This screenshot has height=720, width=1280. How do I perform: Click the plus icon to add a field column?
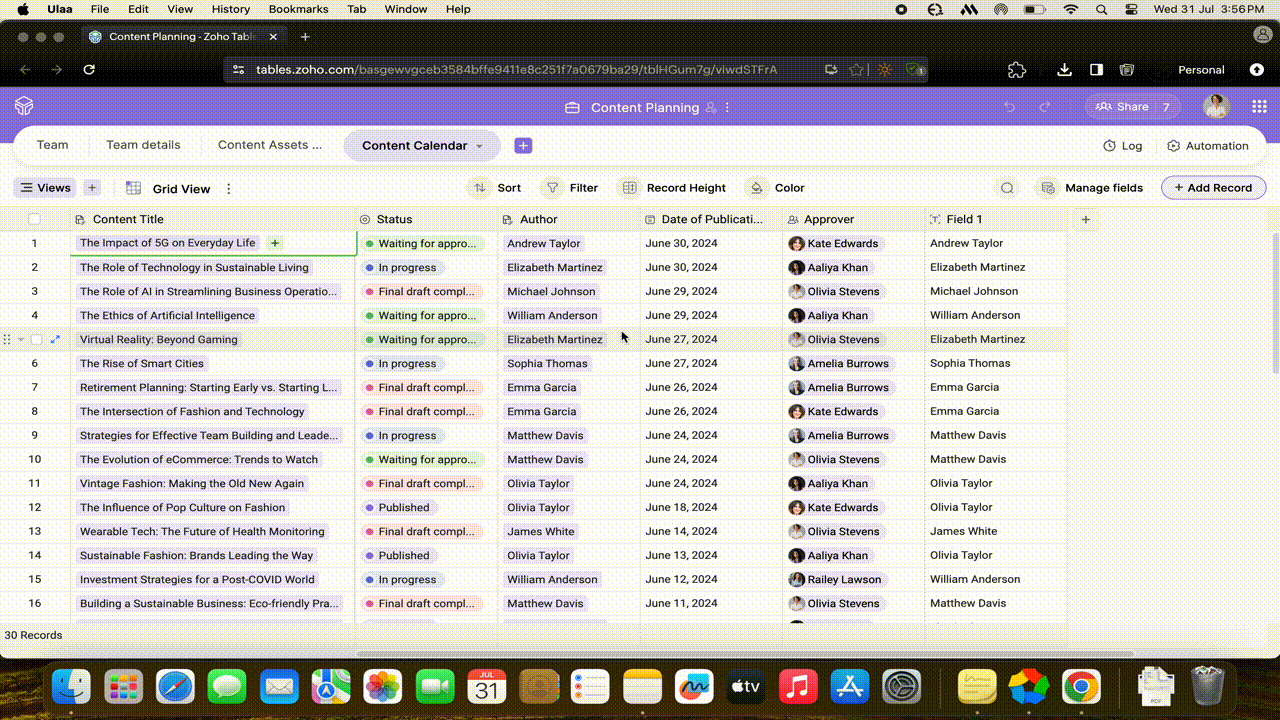pyautogui.click(x=1085, y=219)
